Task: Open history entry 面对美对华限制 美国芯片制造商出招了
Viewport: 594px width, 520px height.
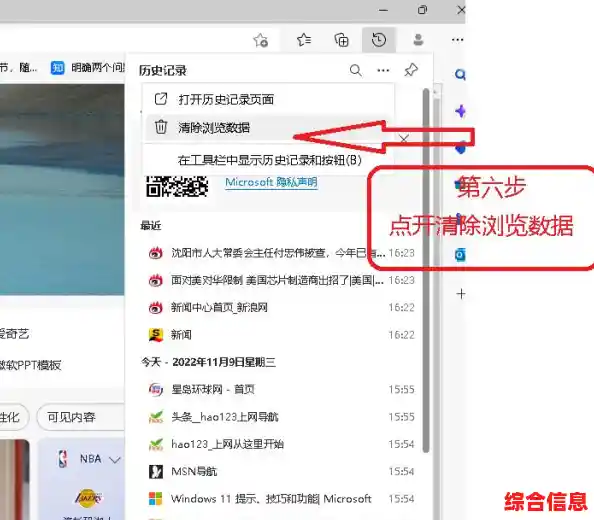Action: point(281,280)
